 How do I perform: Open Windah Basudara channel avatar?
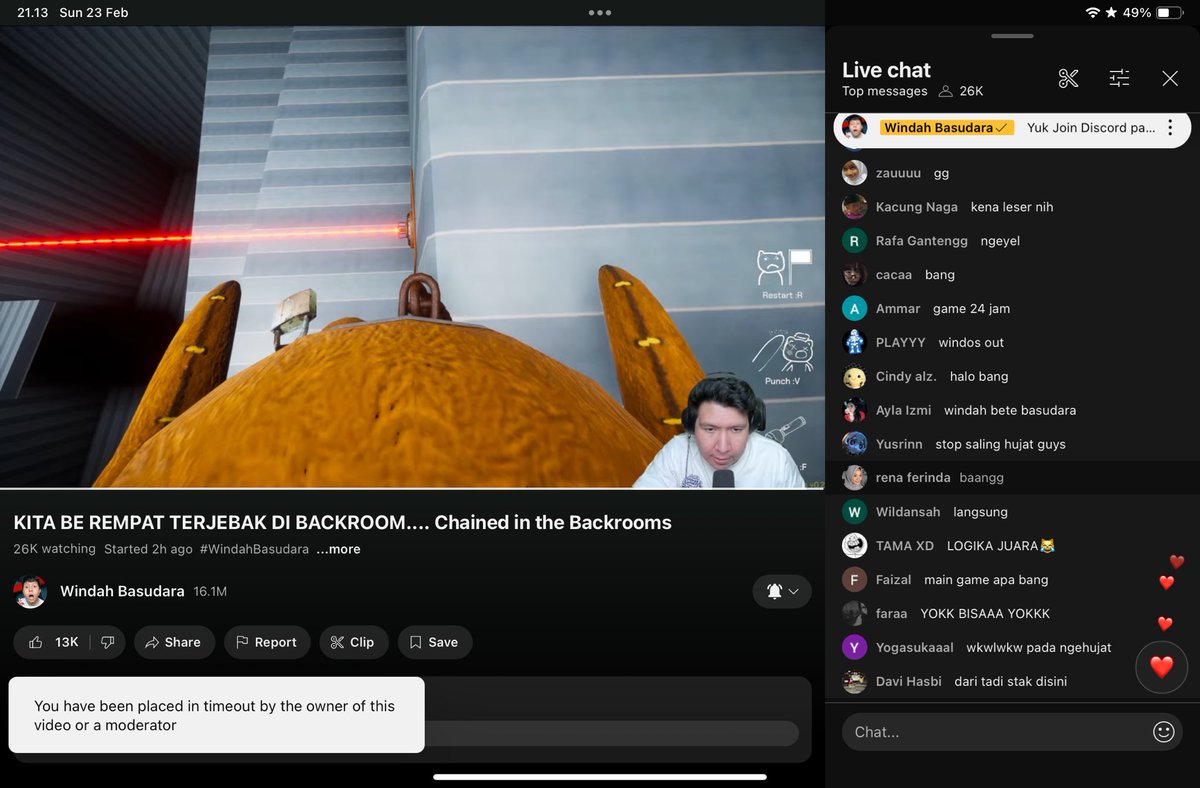pos(30,591)
